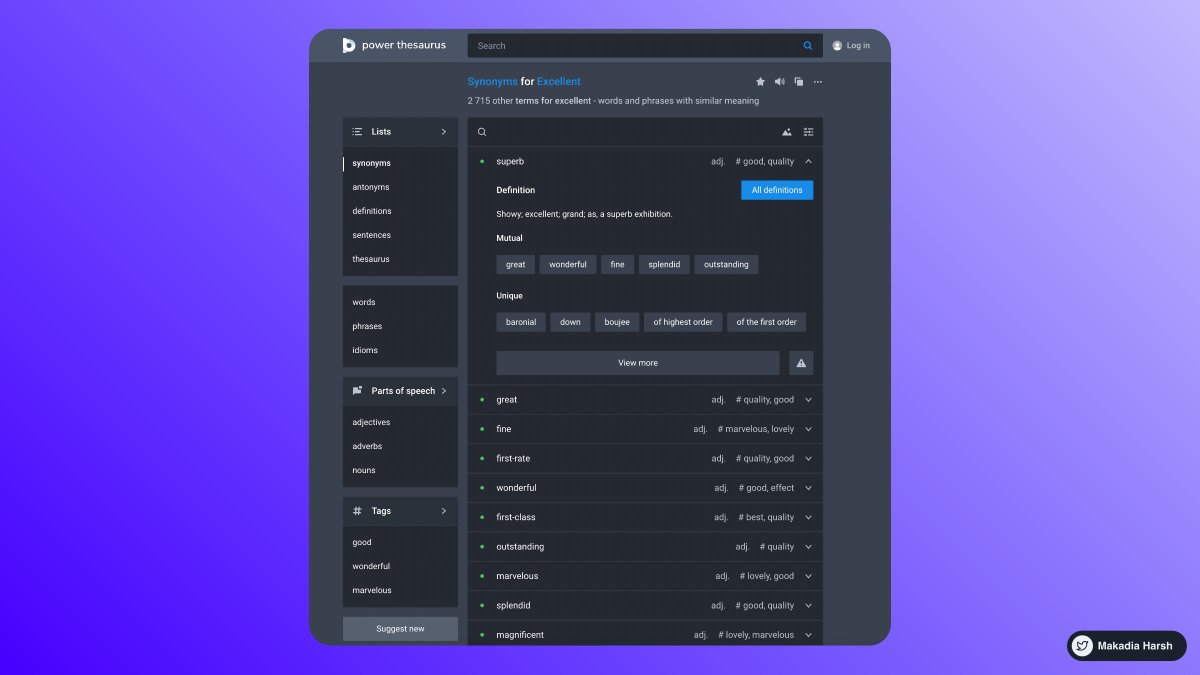
Task: Expand the wonderful entry chevron
Action: coord(808,488)
